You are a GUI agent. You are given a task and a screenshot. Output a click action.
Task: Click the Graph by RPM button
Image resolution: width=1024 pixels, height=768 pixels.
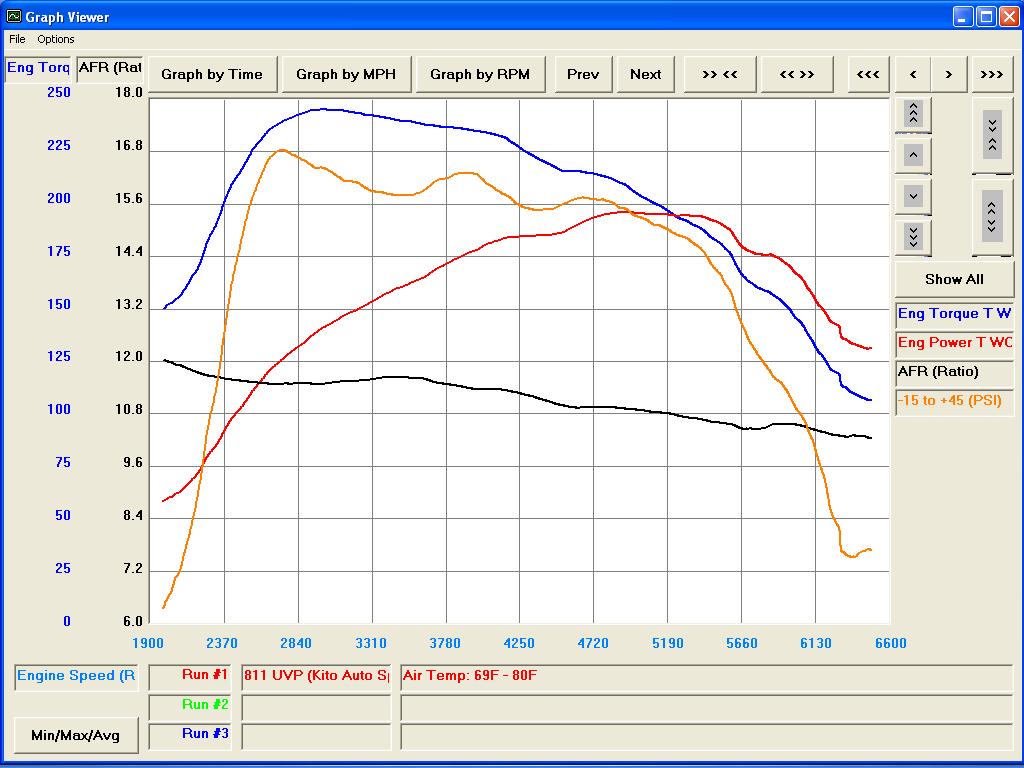coord(480,74)
